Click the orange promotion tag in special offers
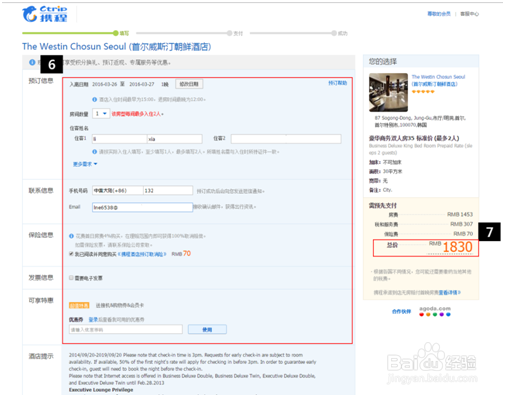The width and height of the screenshot is (505, 397). click(79, 305)
